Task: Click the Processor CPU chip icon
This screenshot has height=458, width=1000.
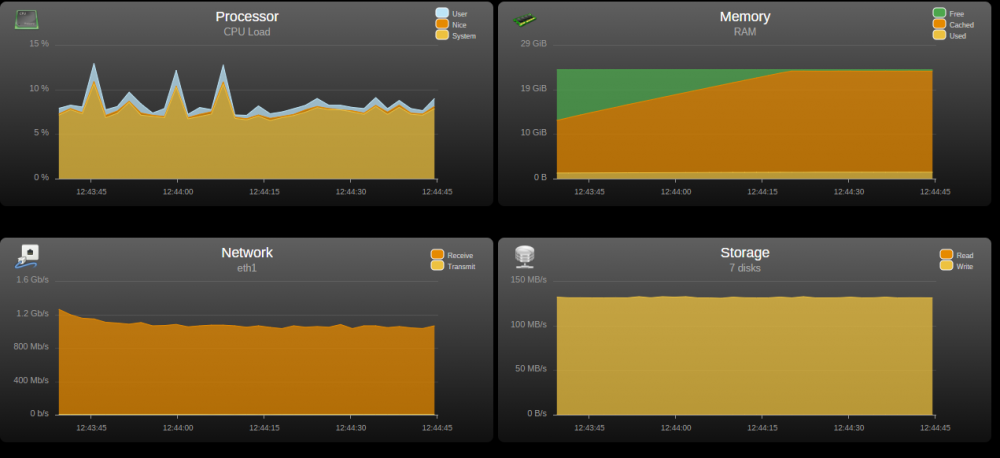Action: [x=27, y=20]
